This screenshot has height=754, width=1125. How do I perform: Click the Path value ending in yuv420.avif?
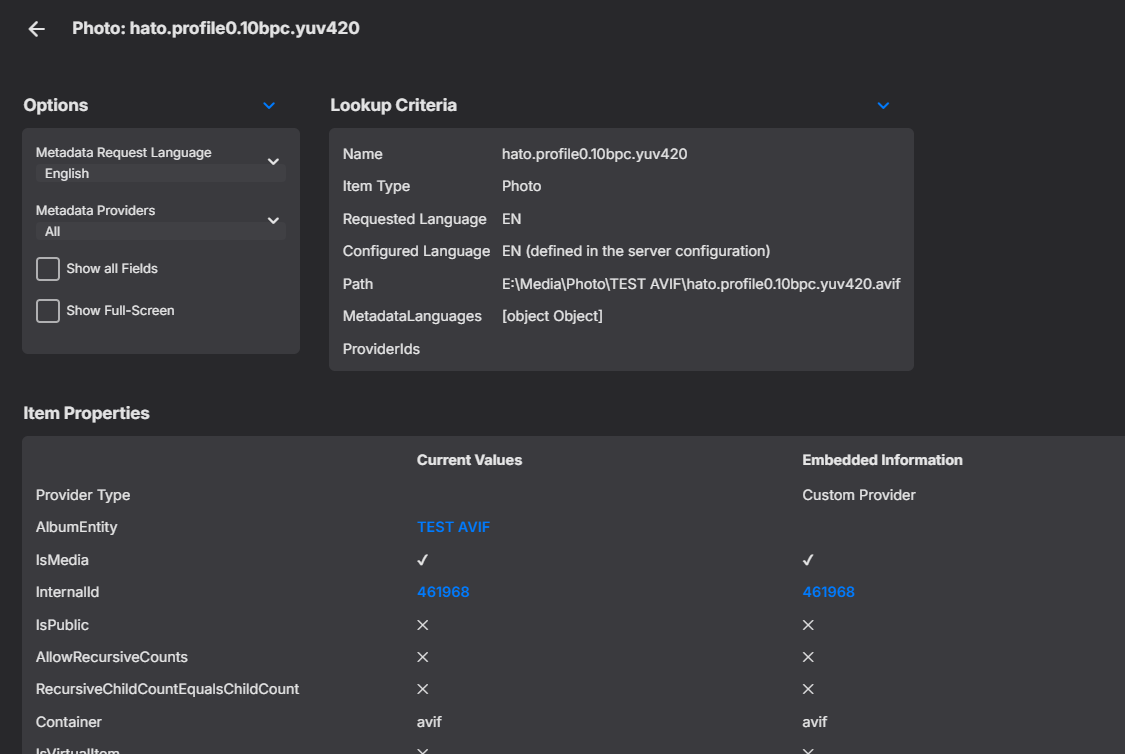point(701,284)
